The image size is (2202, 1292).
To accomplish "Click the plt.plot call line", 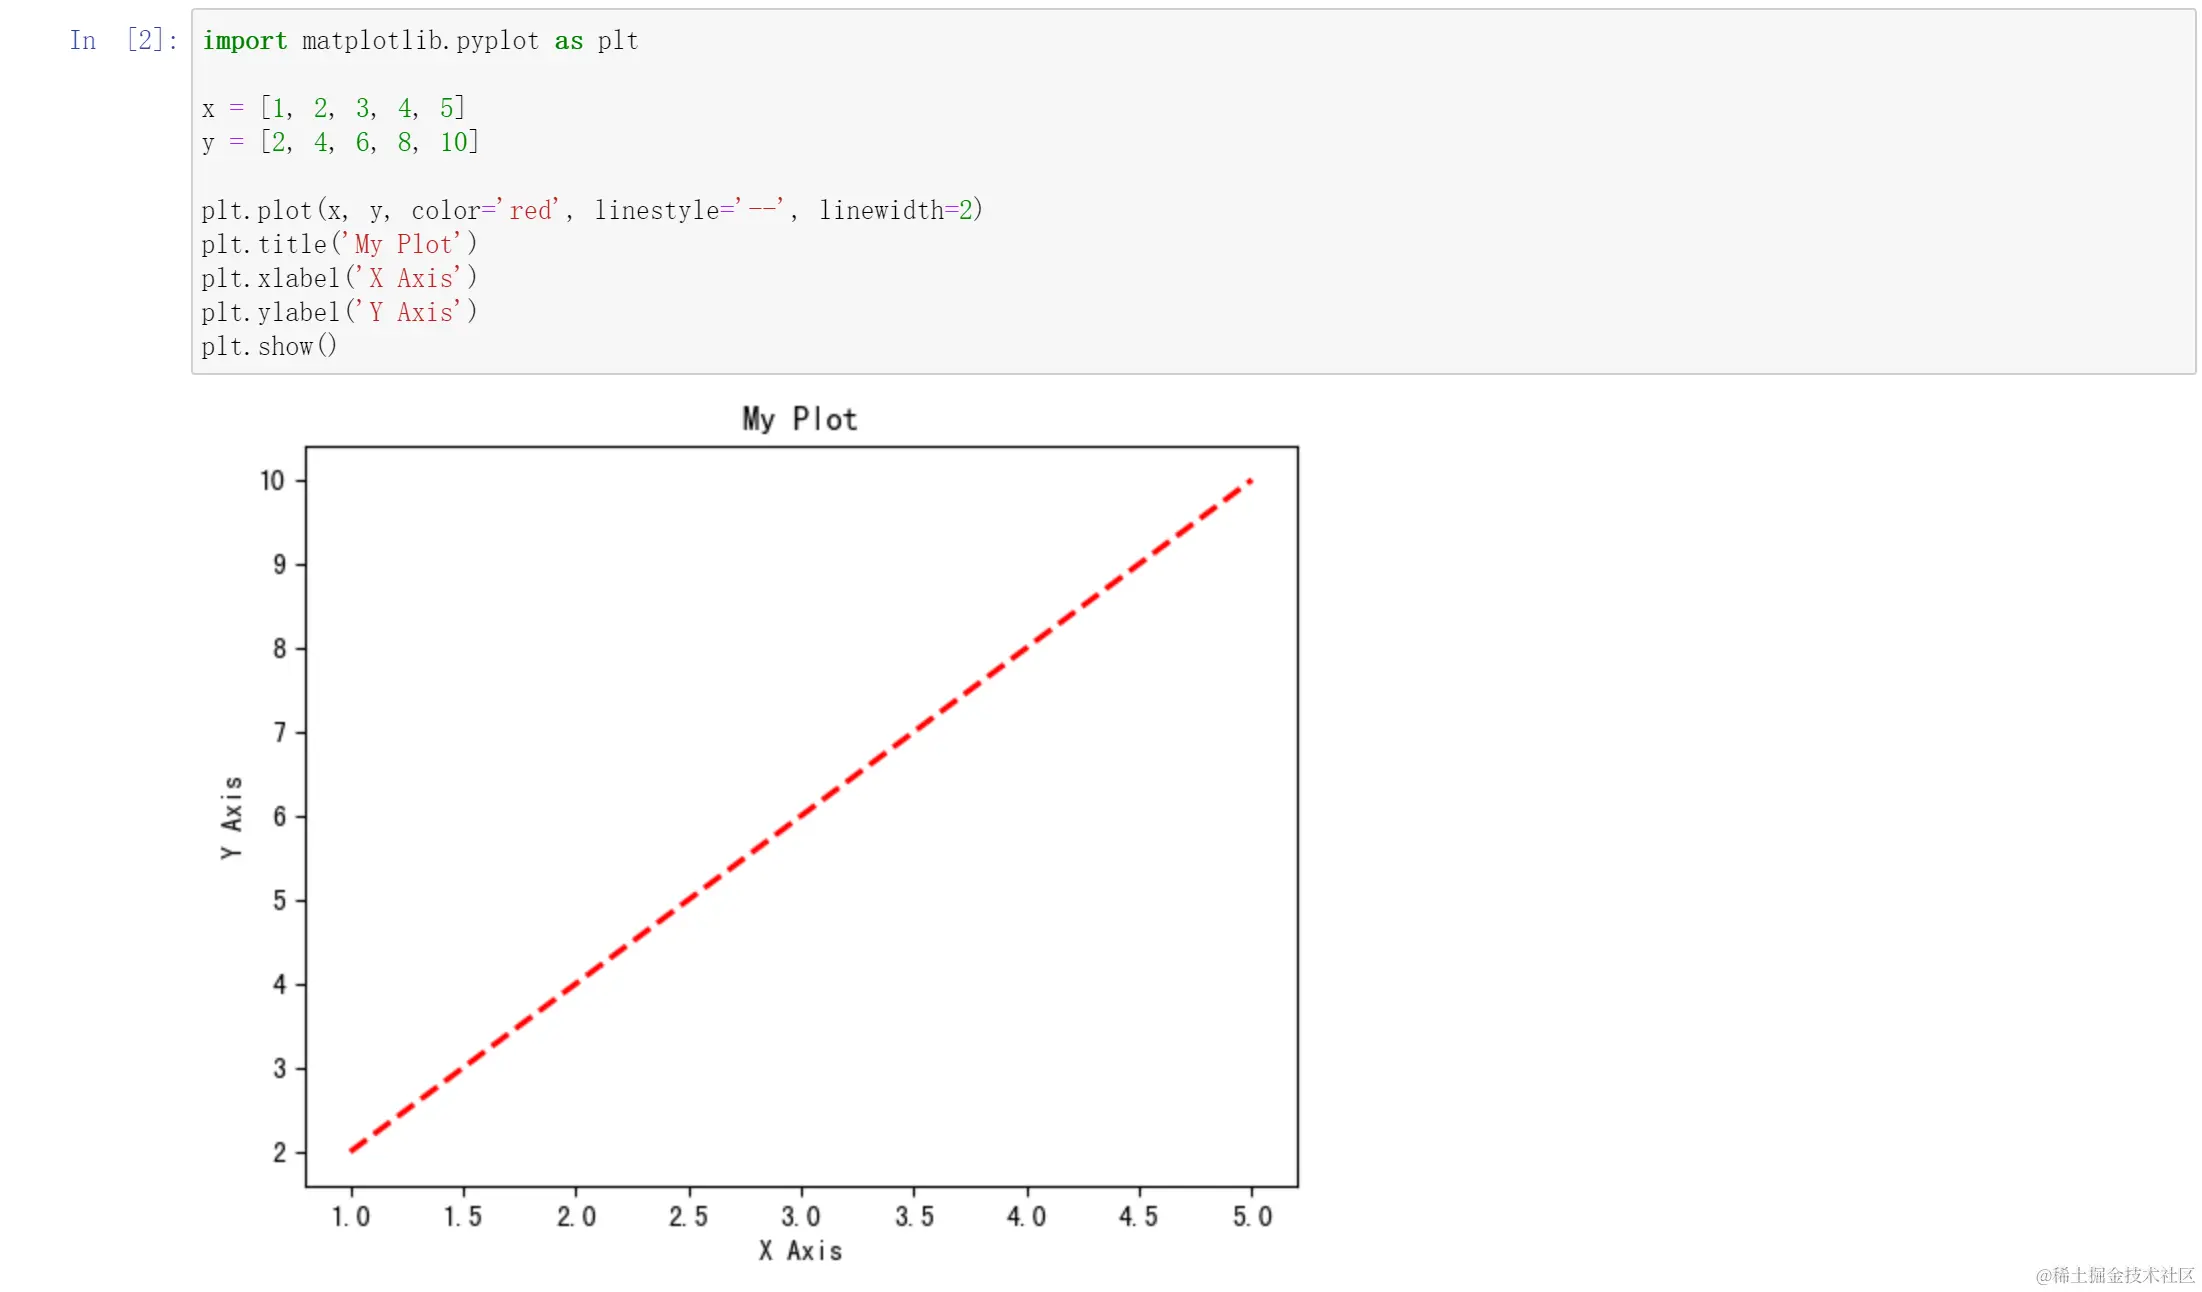I will [592, 210].
